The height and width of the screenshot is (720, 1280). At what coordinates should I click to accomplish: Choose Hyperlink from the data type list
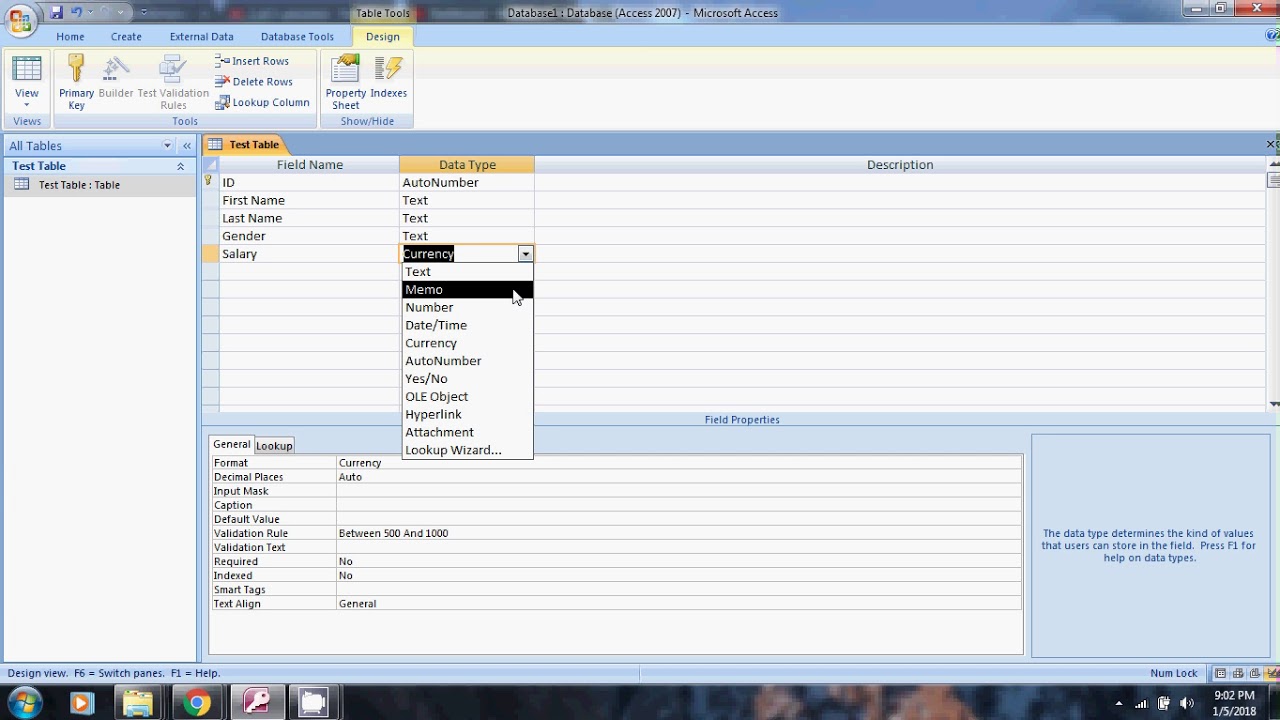coord(468,415)
